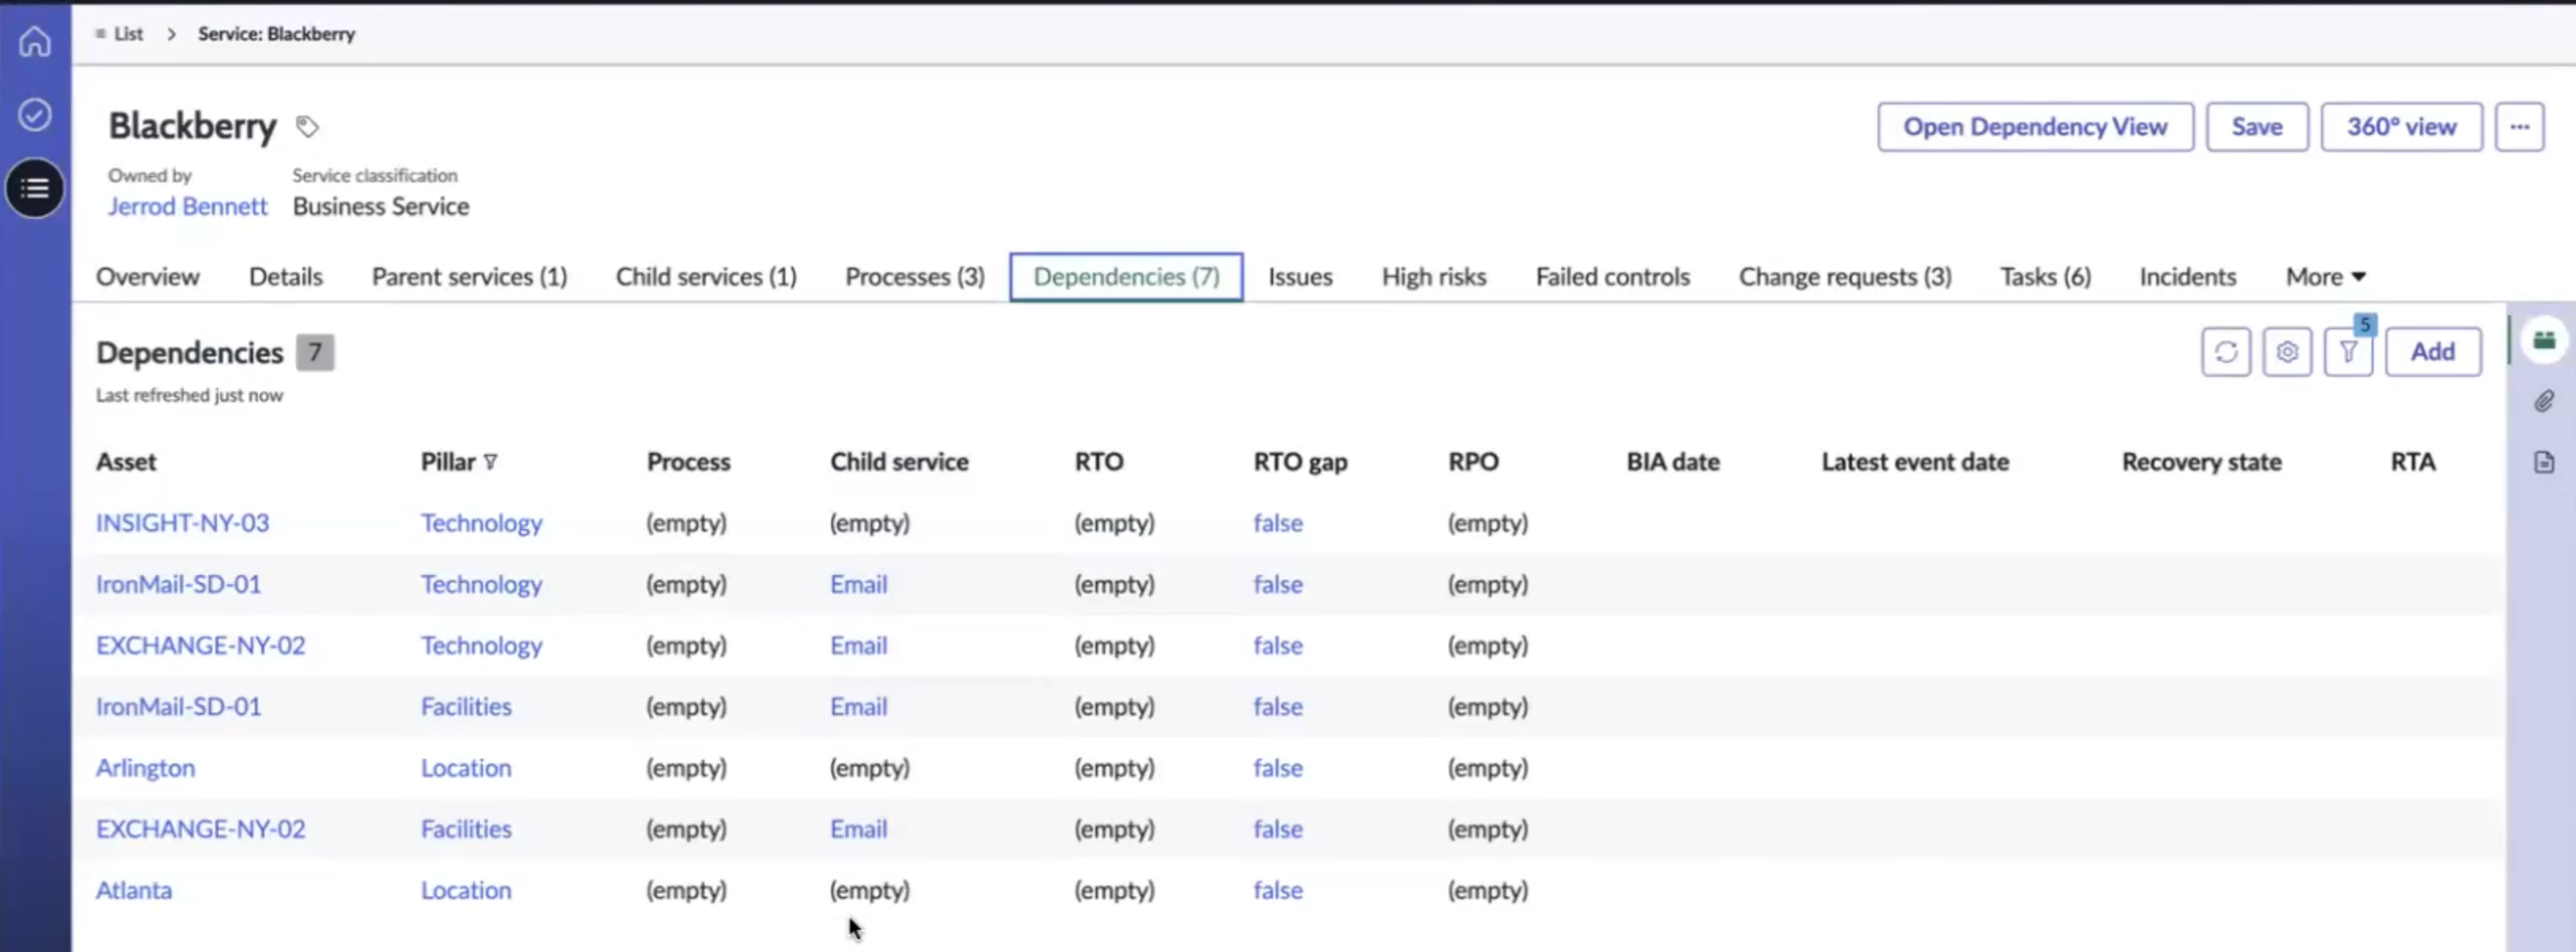Open Location pillar in Atlanta row
The image size is (2576, 952).
coord(466,890)
